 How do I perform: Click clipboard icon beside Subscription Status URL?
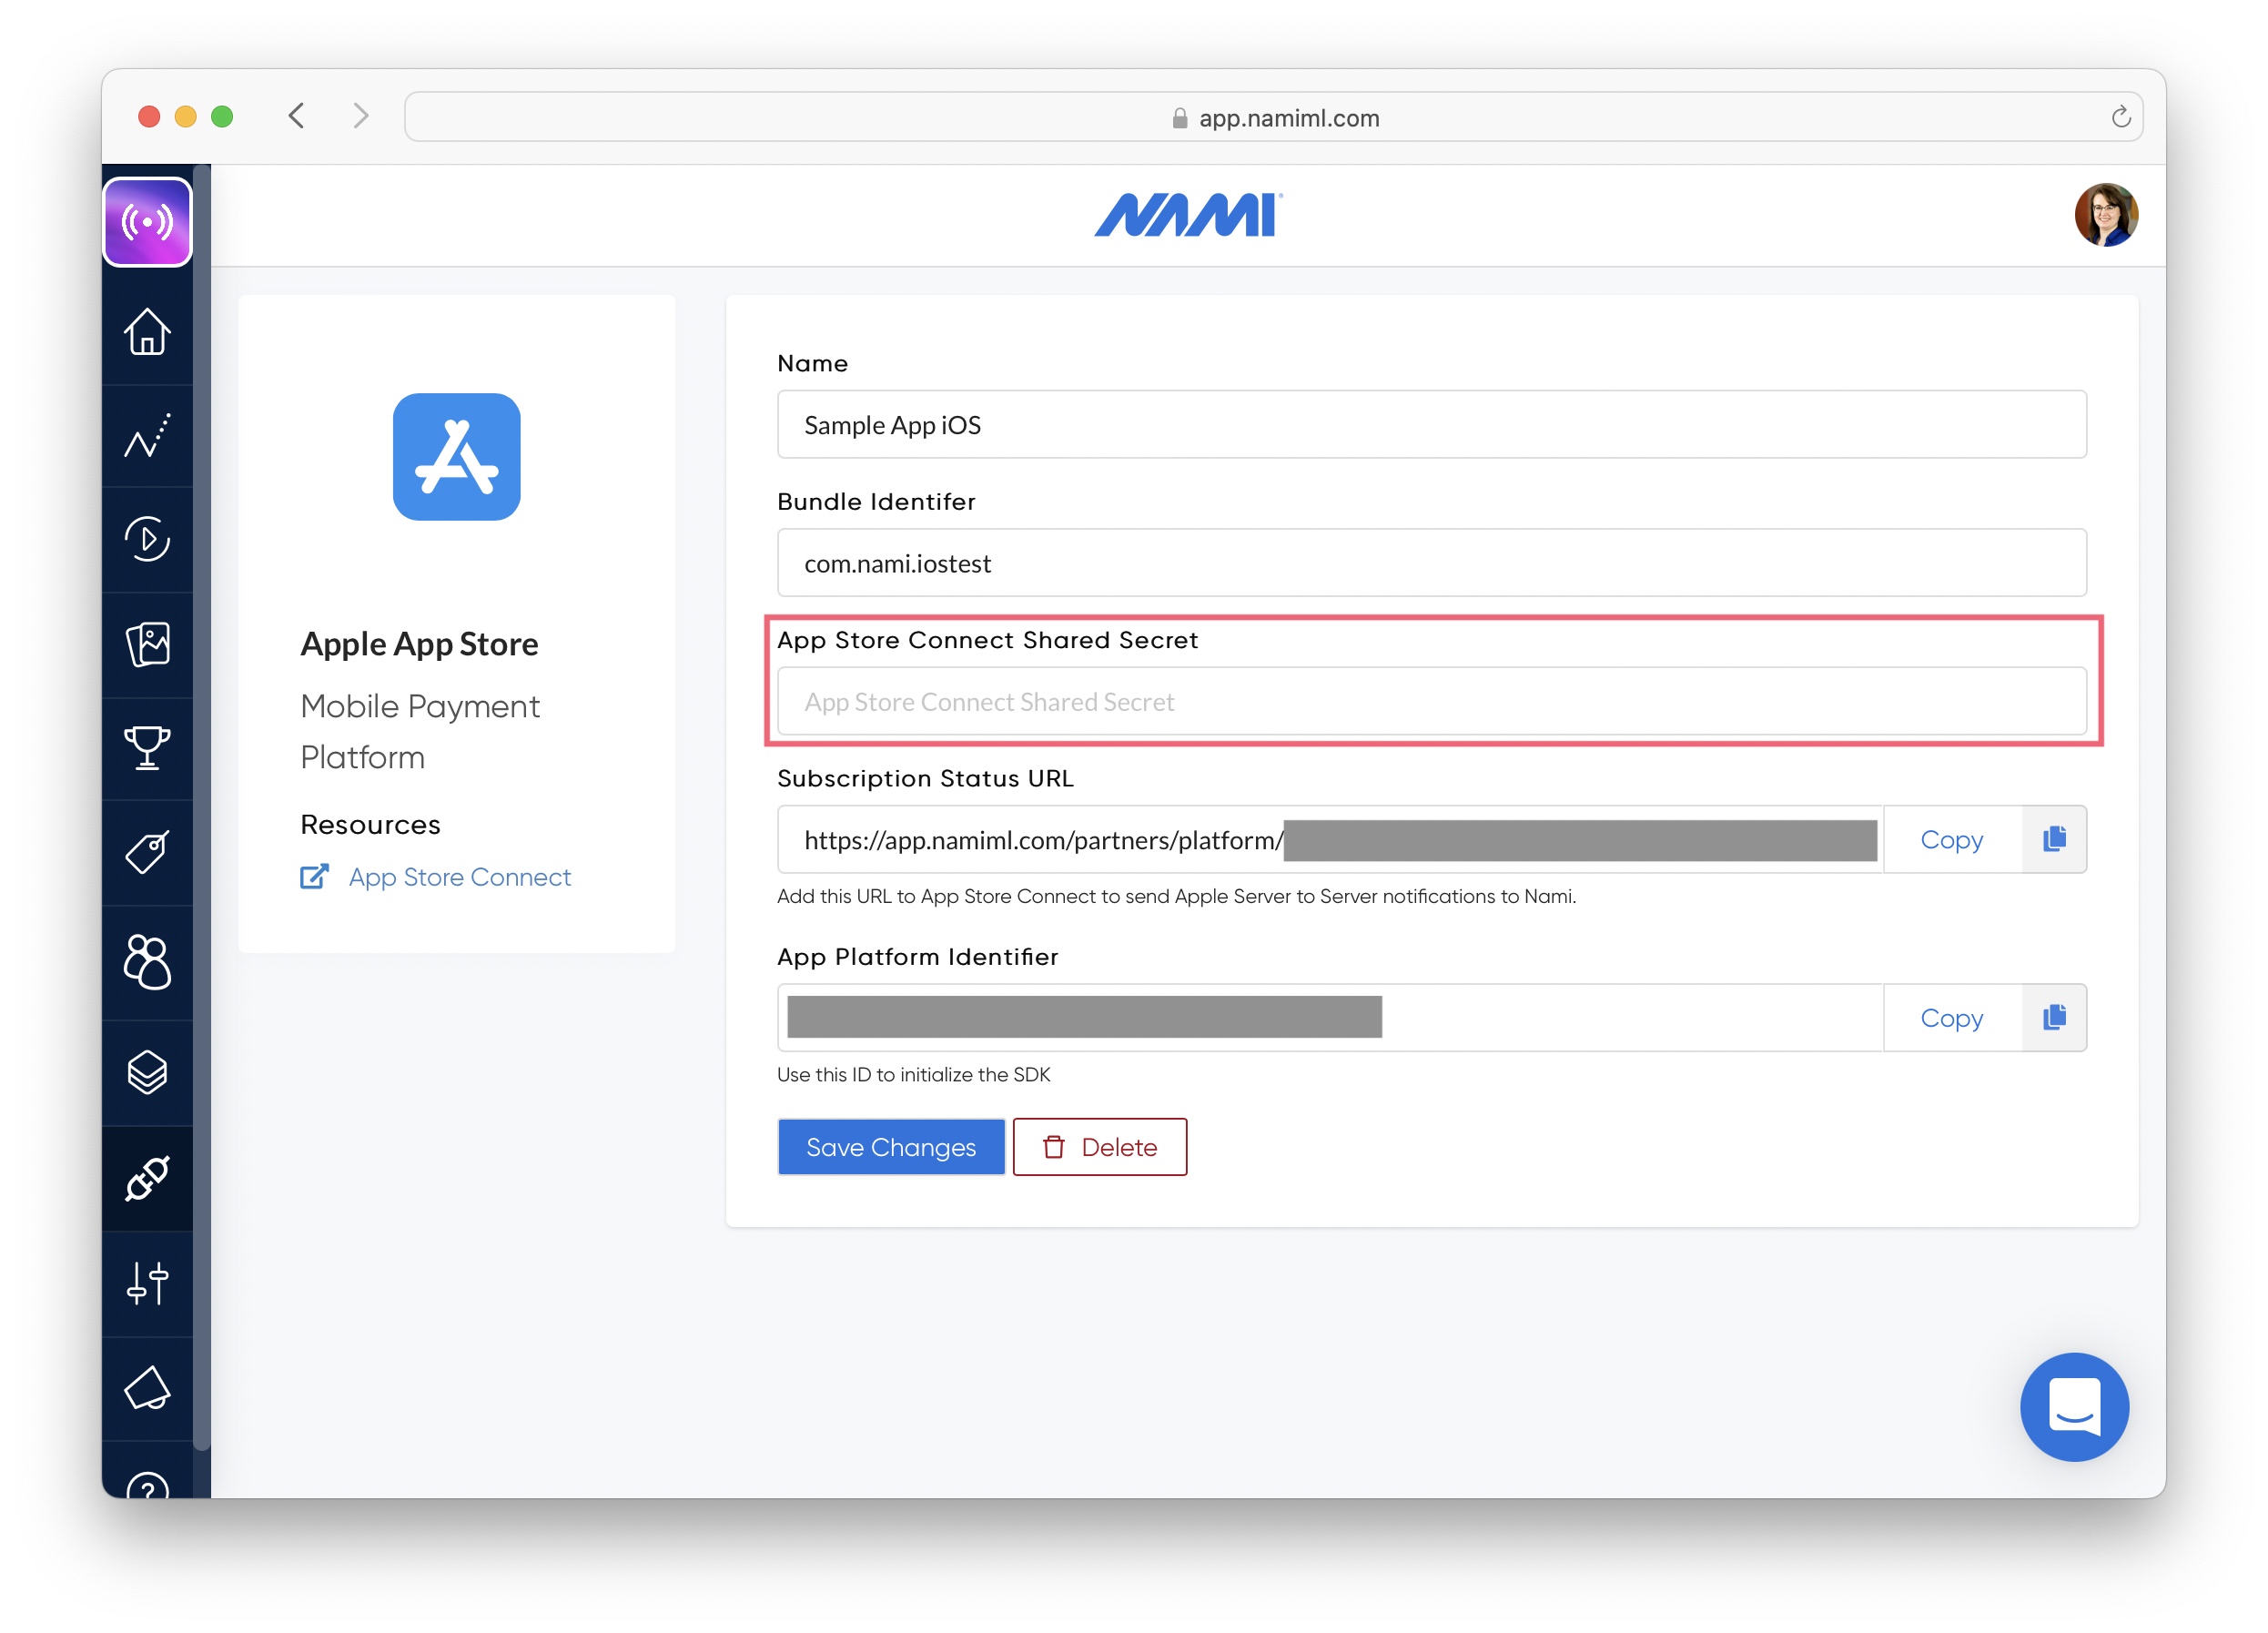(x=2053, y=839)
